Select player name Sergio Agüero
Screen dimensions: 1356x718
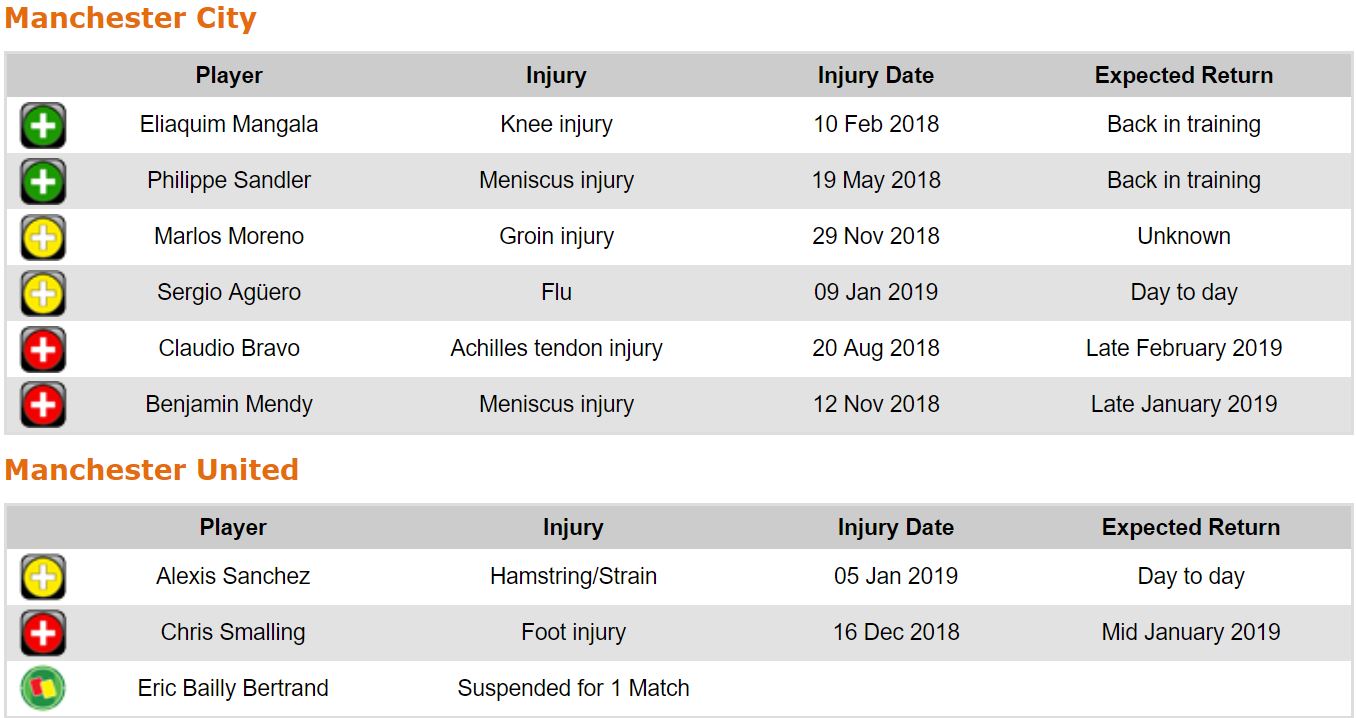229,293
